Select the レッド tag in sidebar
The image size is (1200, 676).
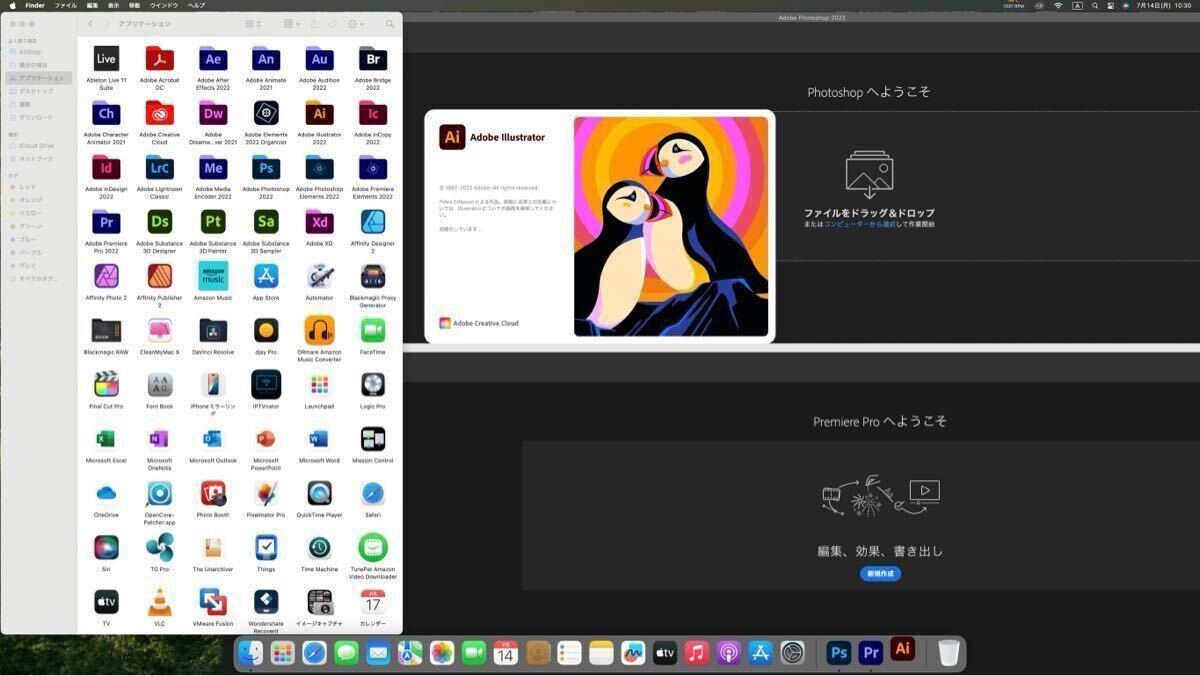38,187
